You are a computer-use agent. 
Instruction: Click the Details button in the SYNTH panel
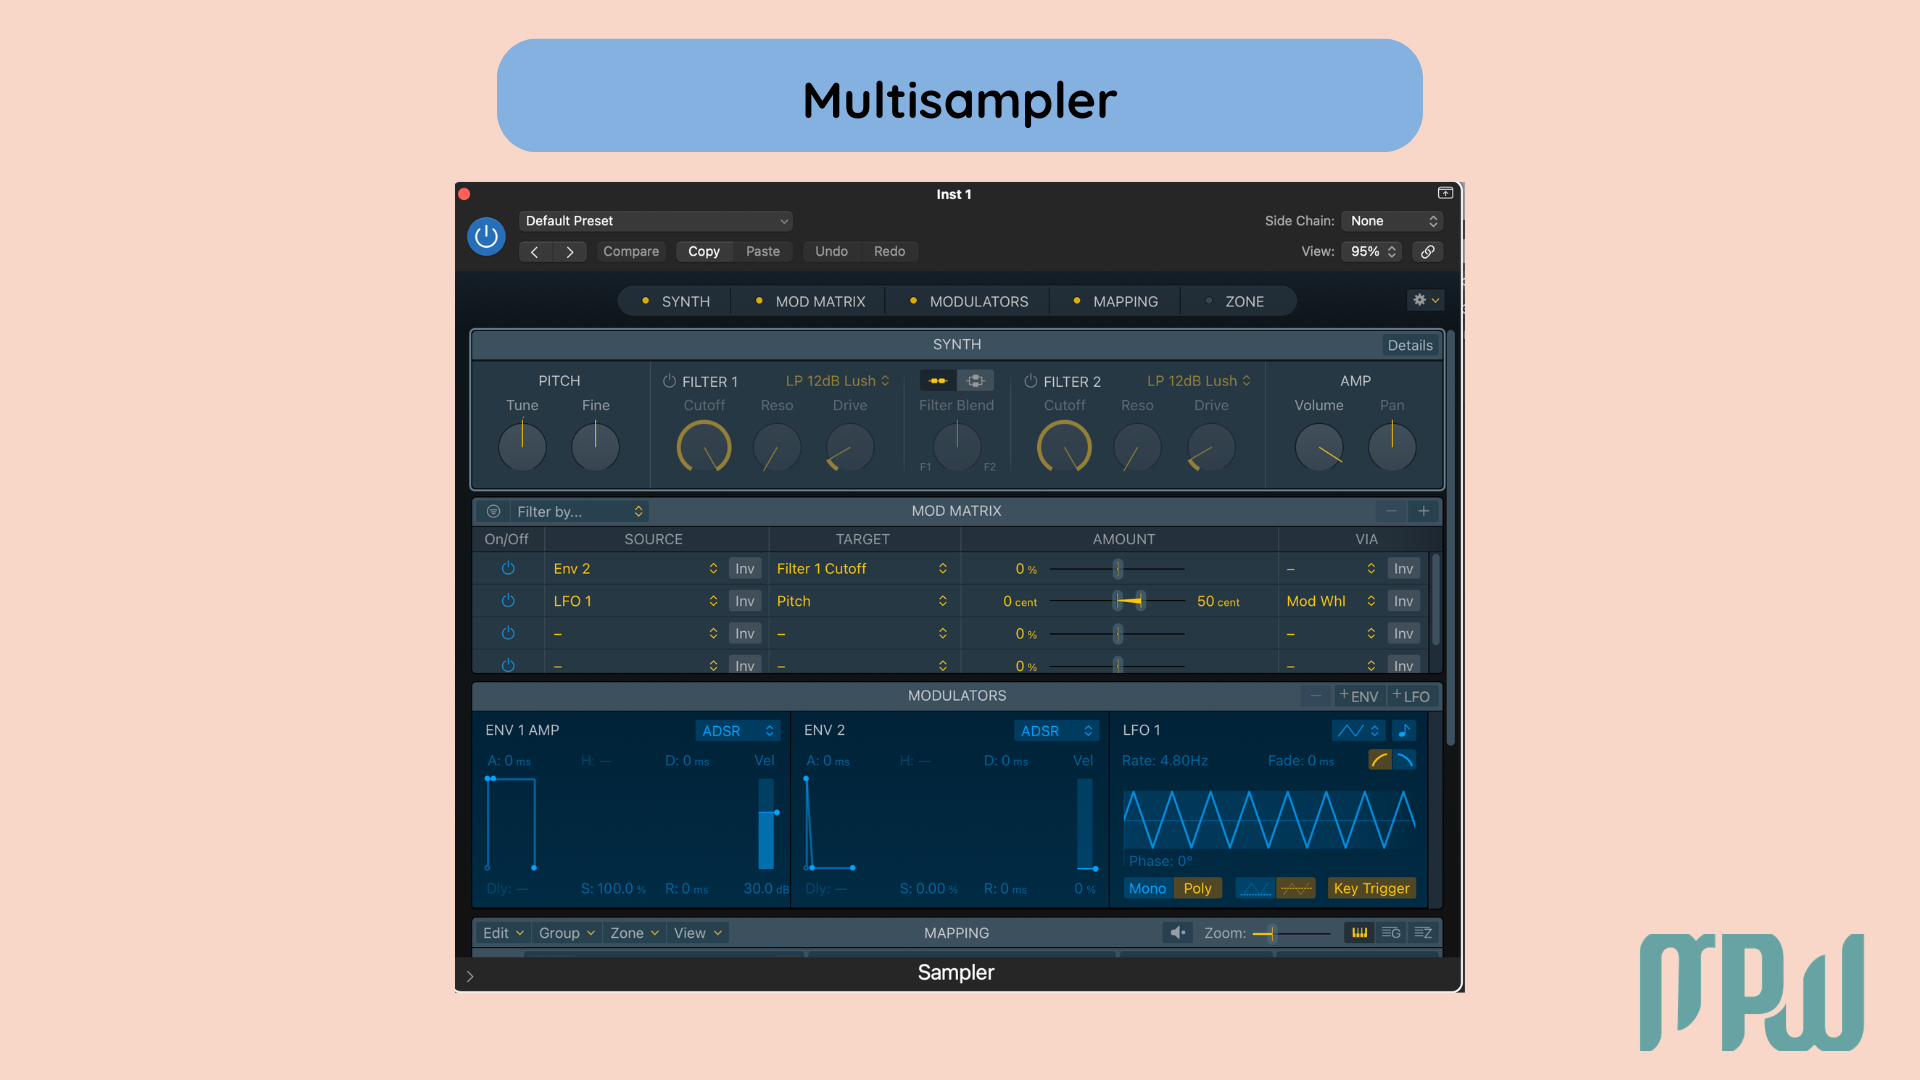tap(1410, 344)
